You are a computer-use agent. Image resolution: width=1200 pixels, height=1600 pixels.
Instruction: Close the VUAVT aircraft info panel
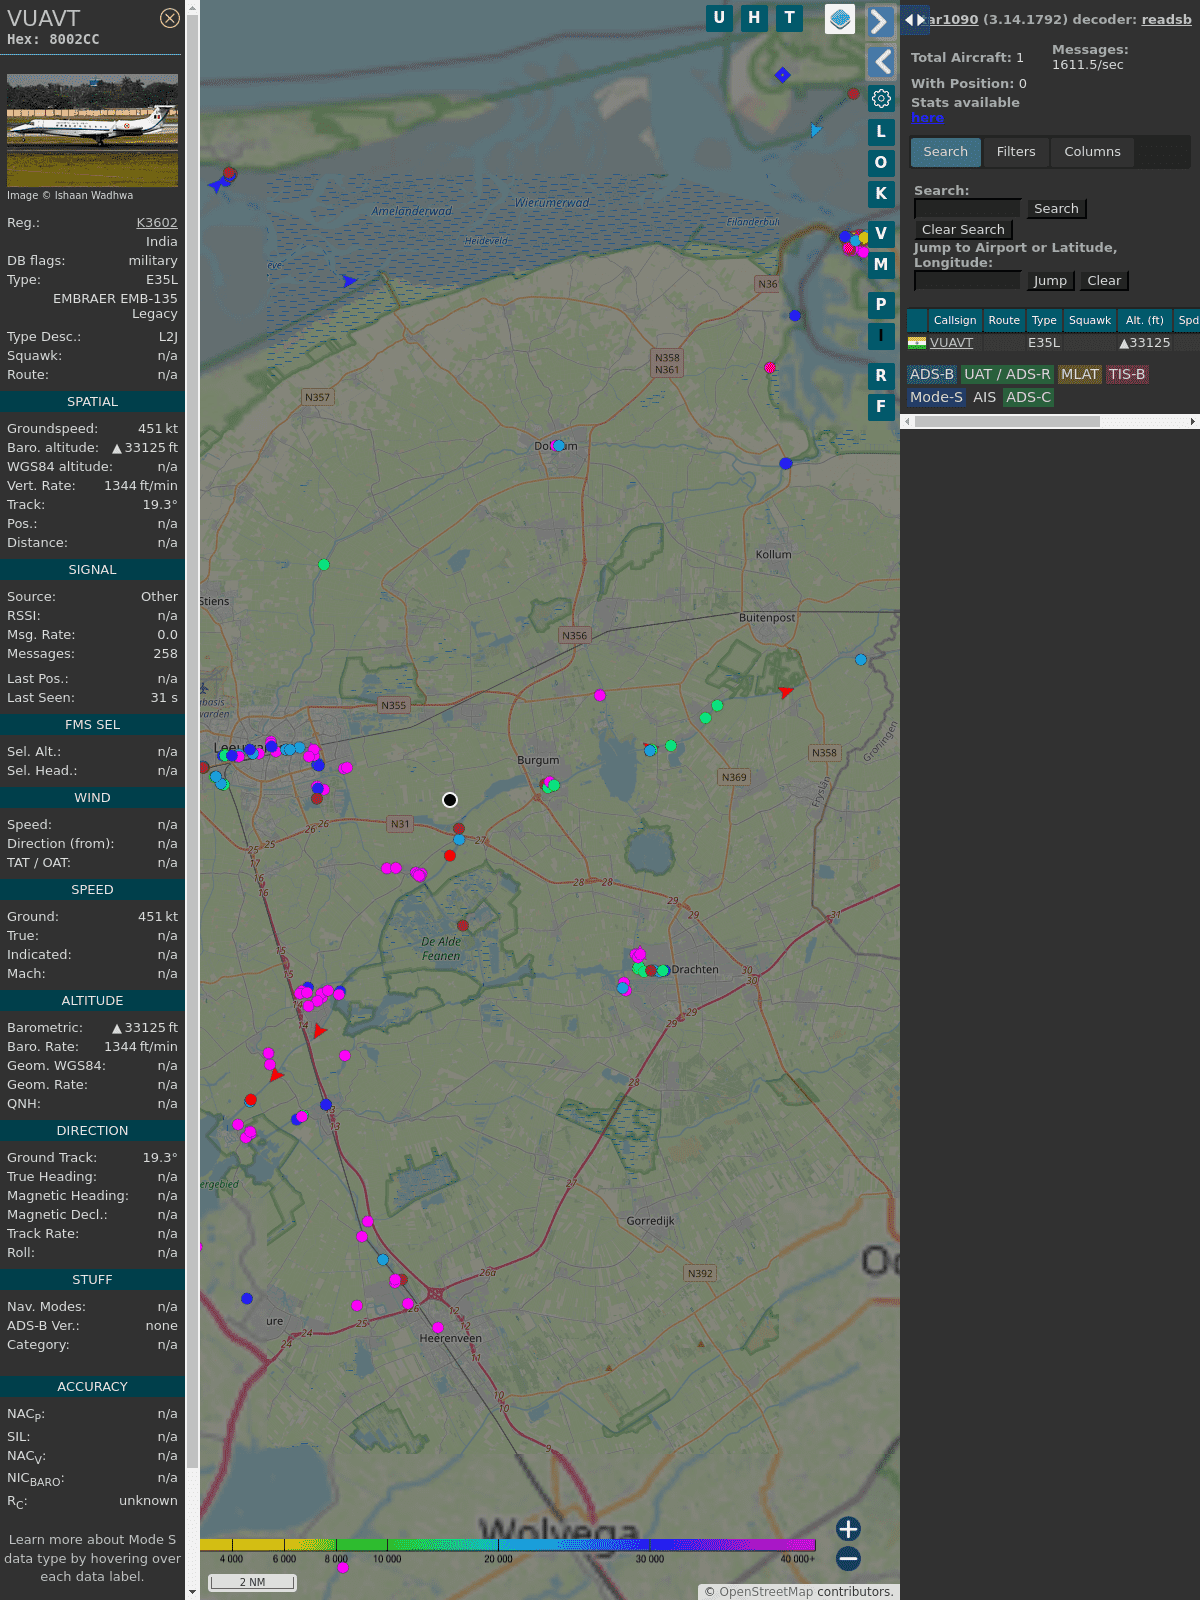(170, 18)
